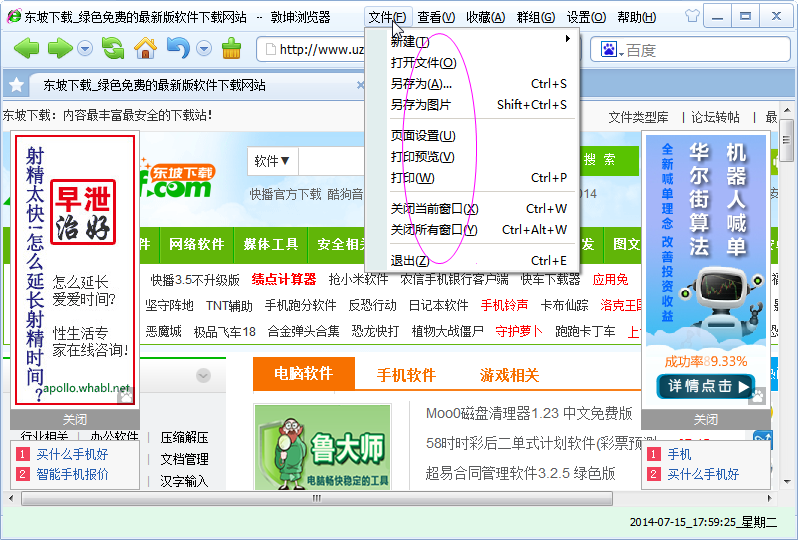Viewport: 798px width, 540px height.
Task: Choose 页面设置(U) menu item
Action: pyautogui.click(x=482, y=136)
